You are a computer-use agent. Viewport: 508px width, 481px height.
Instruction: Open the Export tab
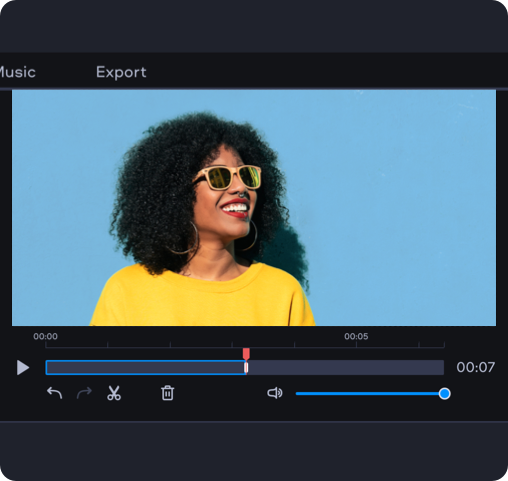tap(121, 72)
